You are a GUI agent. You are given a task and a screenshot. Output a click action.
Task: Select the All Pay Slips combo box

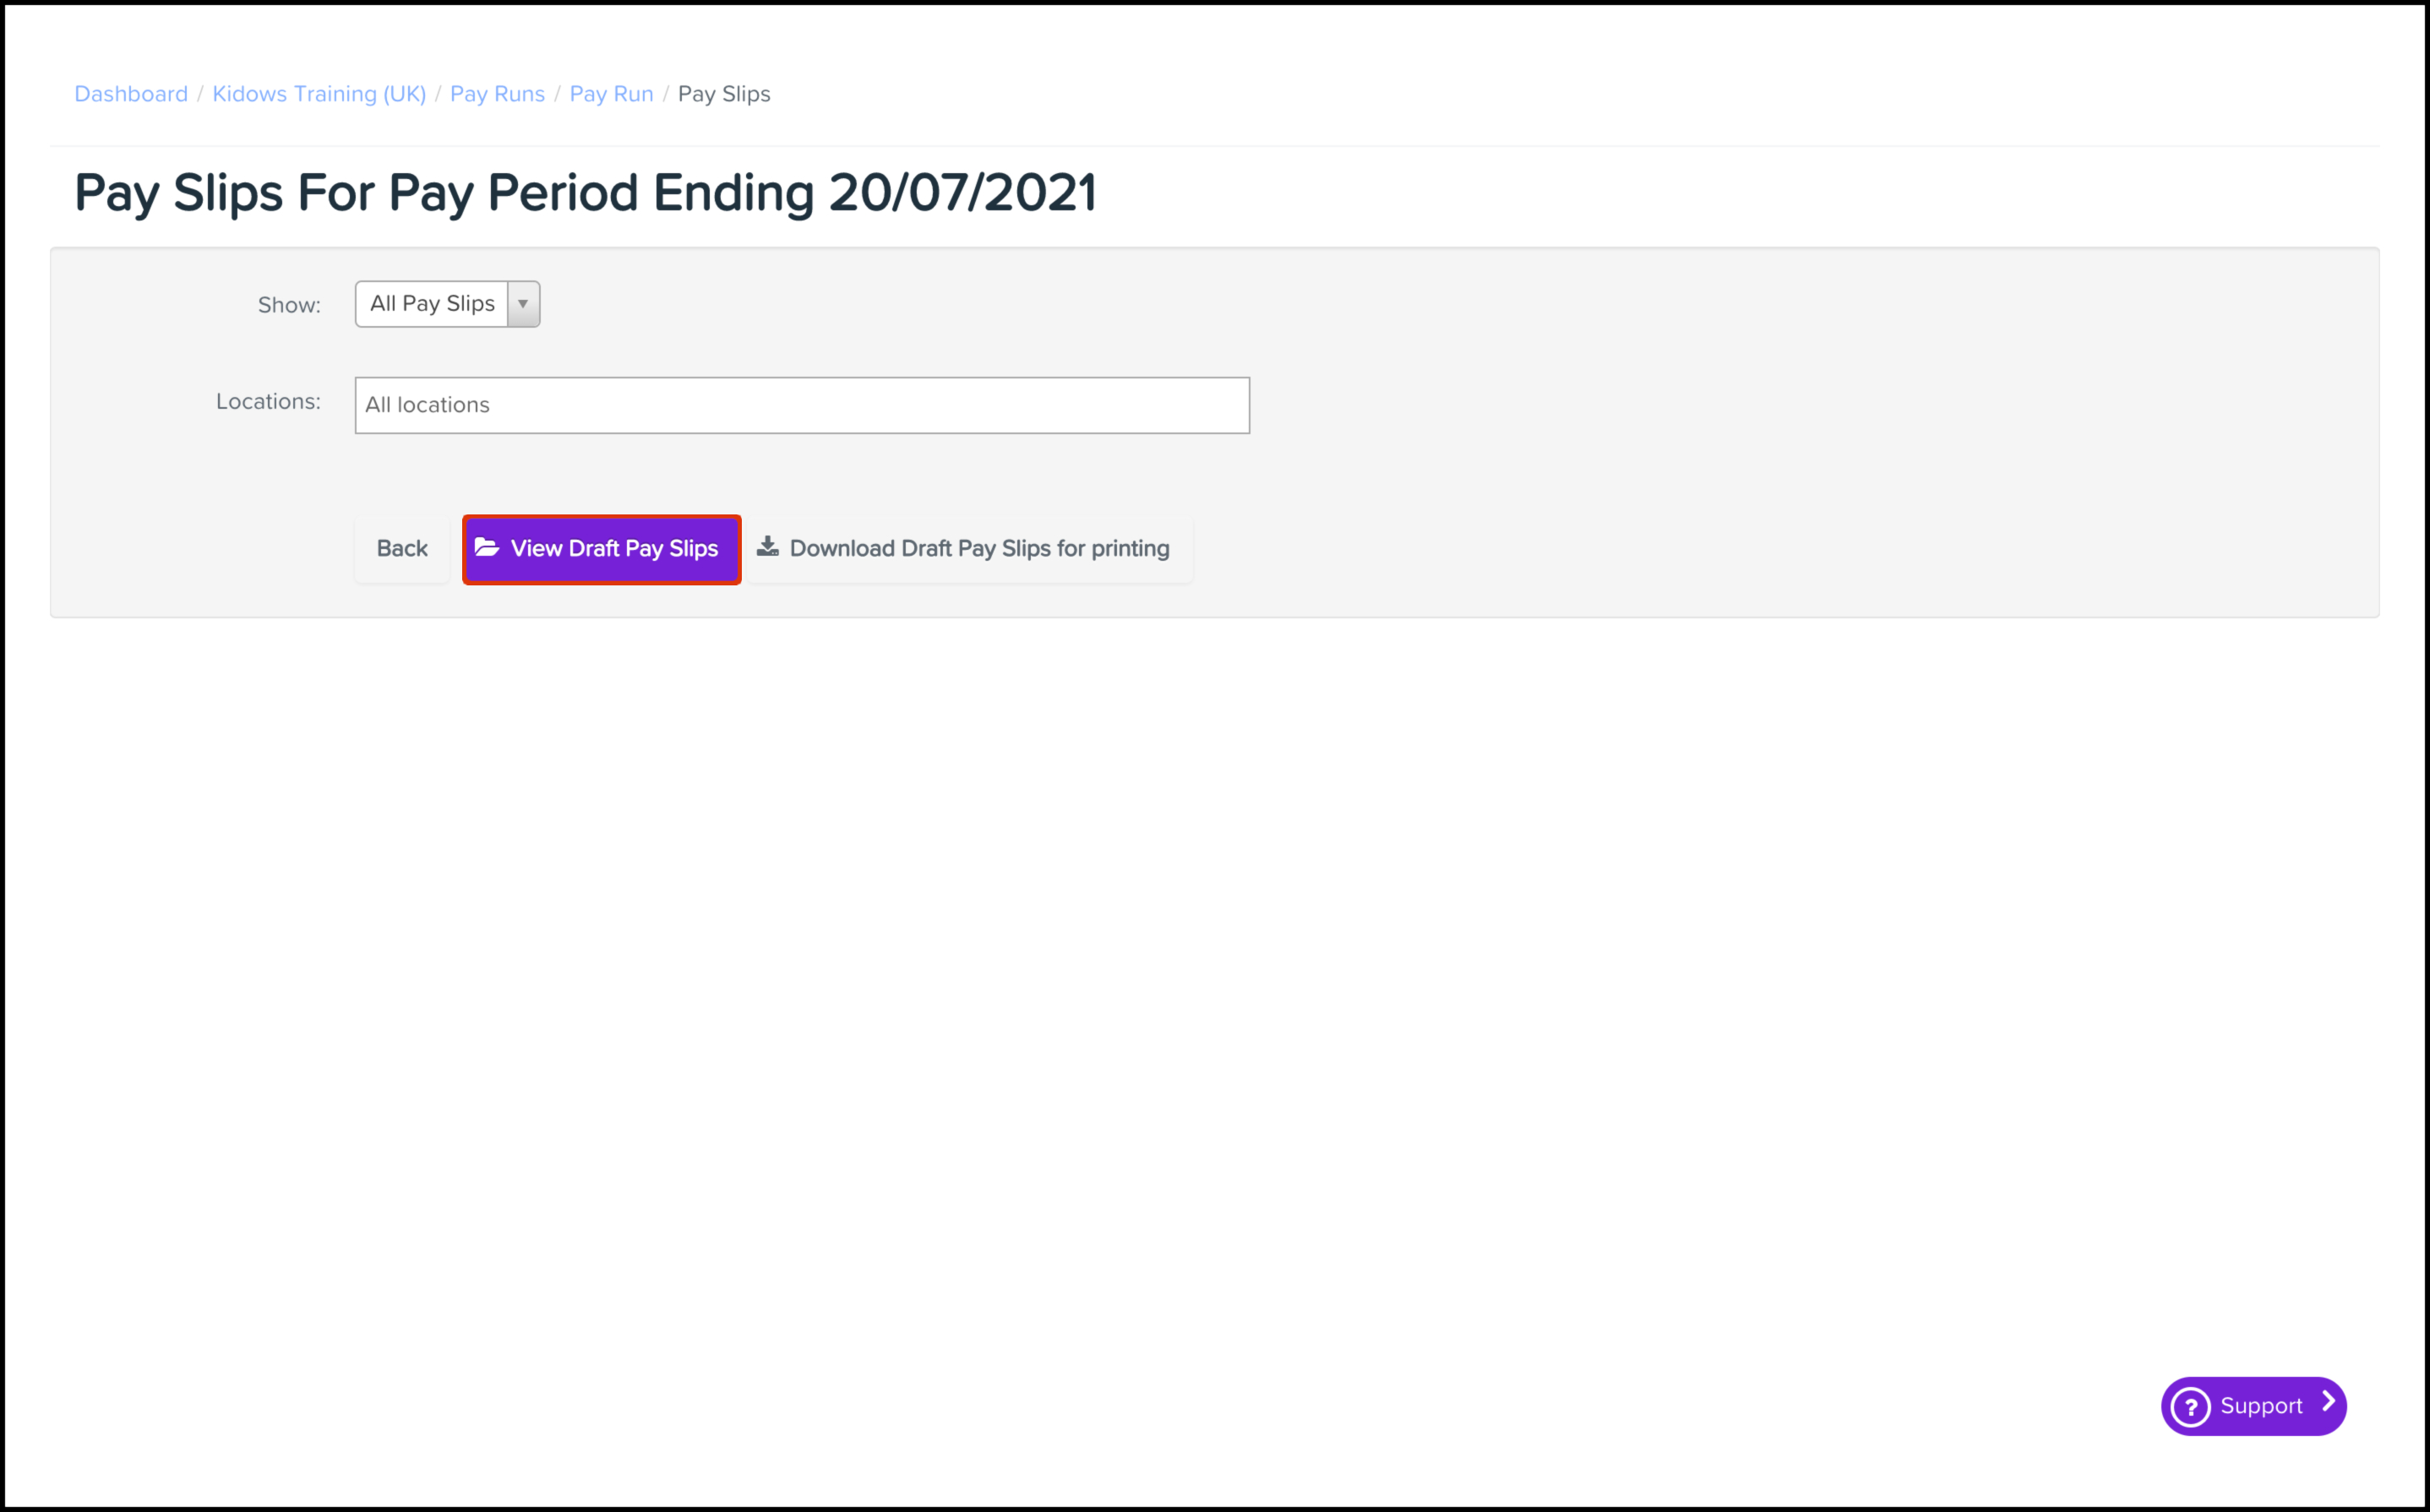click(447, 304)
